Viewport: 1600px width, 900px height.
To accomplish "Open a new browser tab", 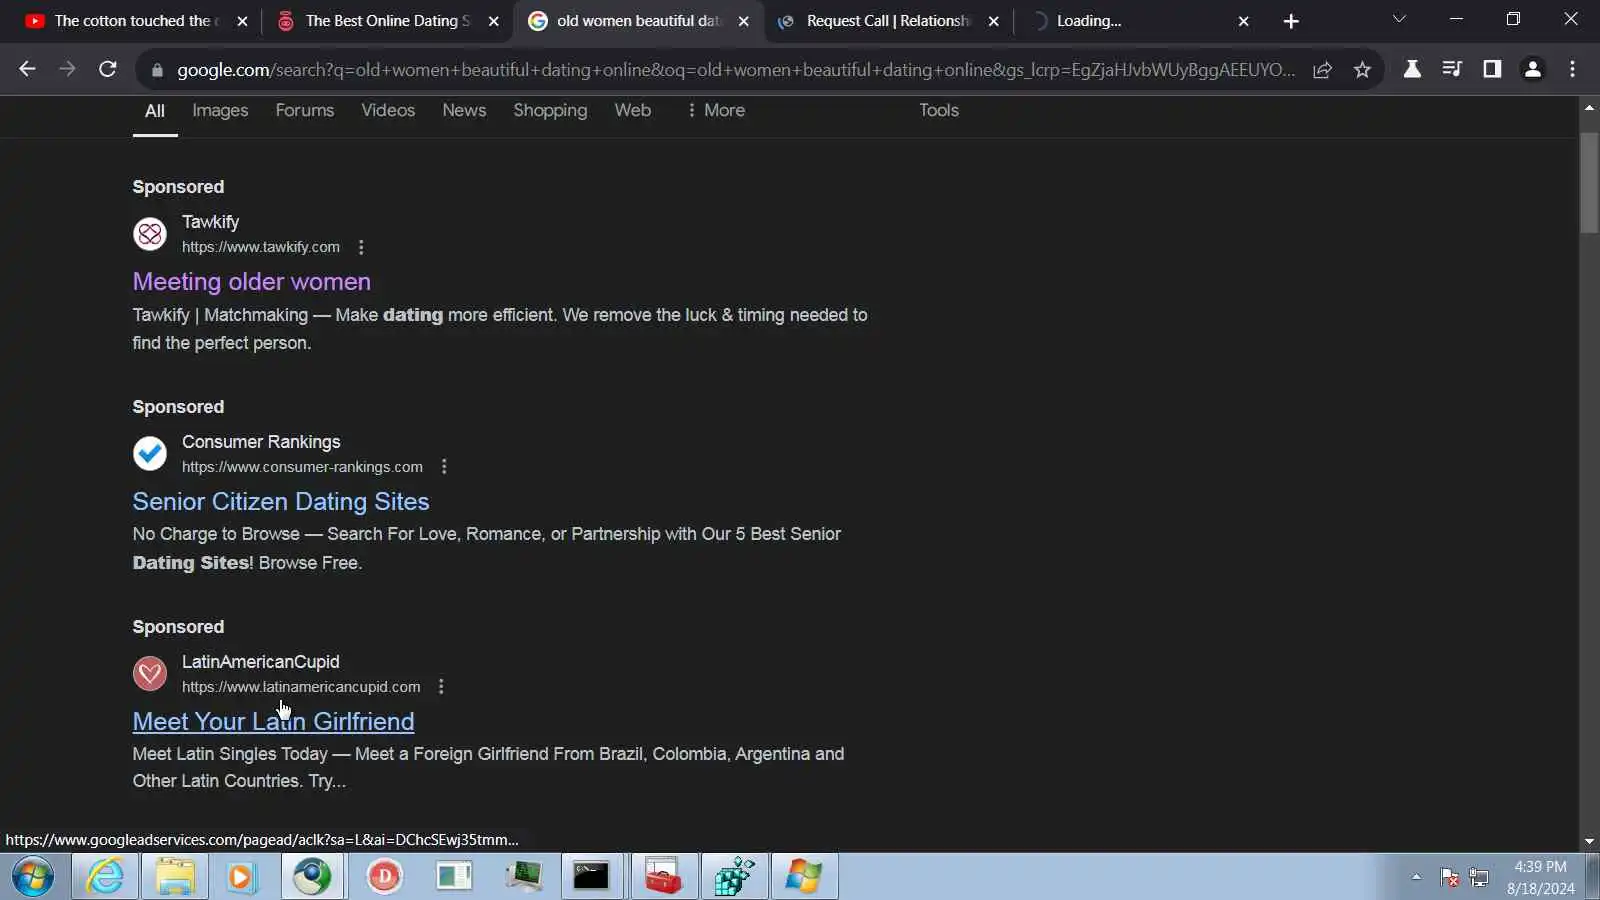I will (x=1291, y=21).
